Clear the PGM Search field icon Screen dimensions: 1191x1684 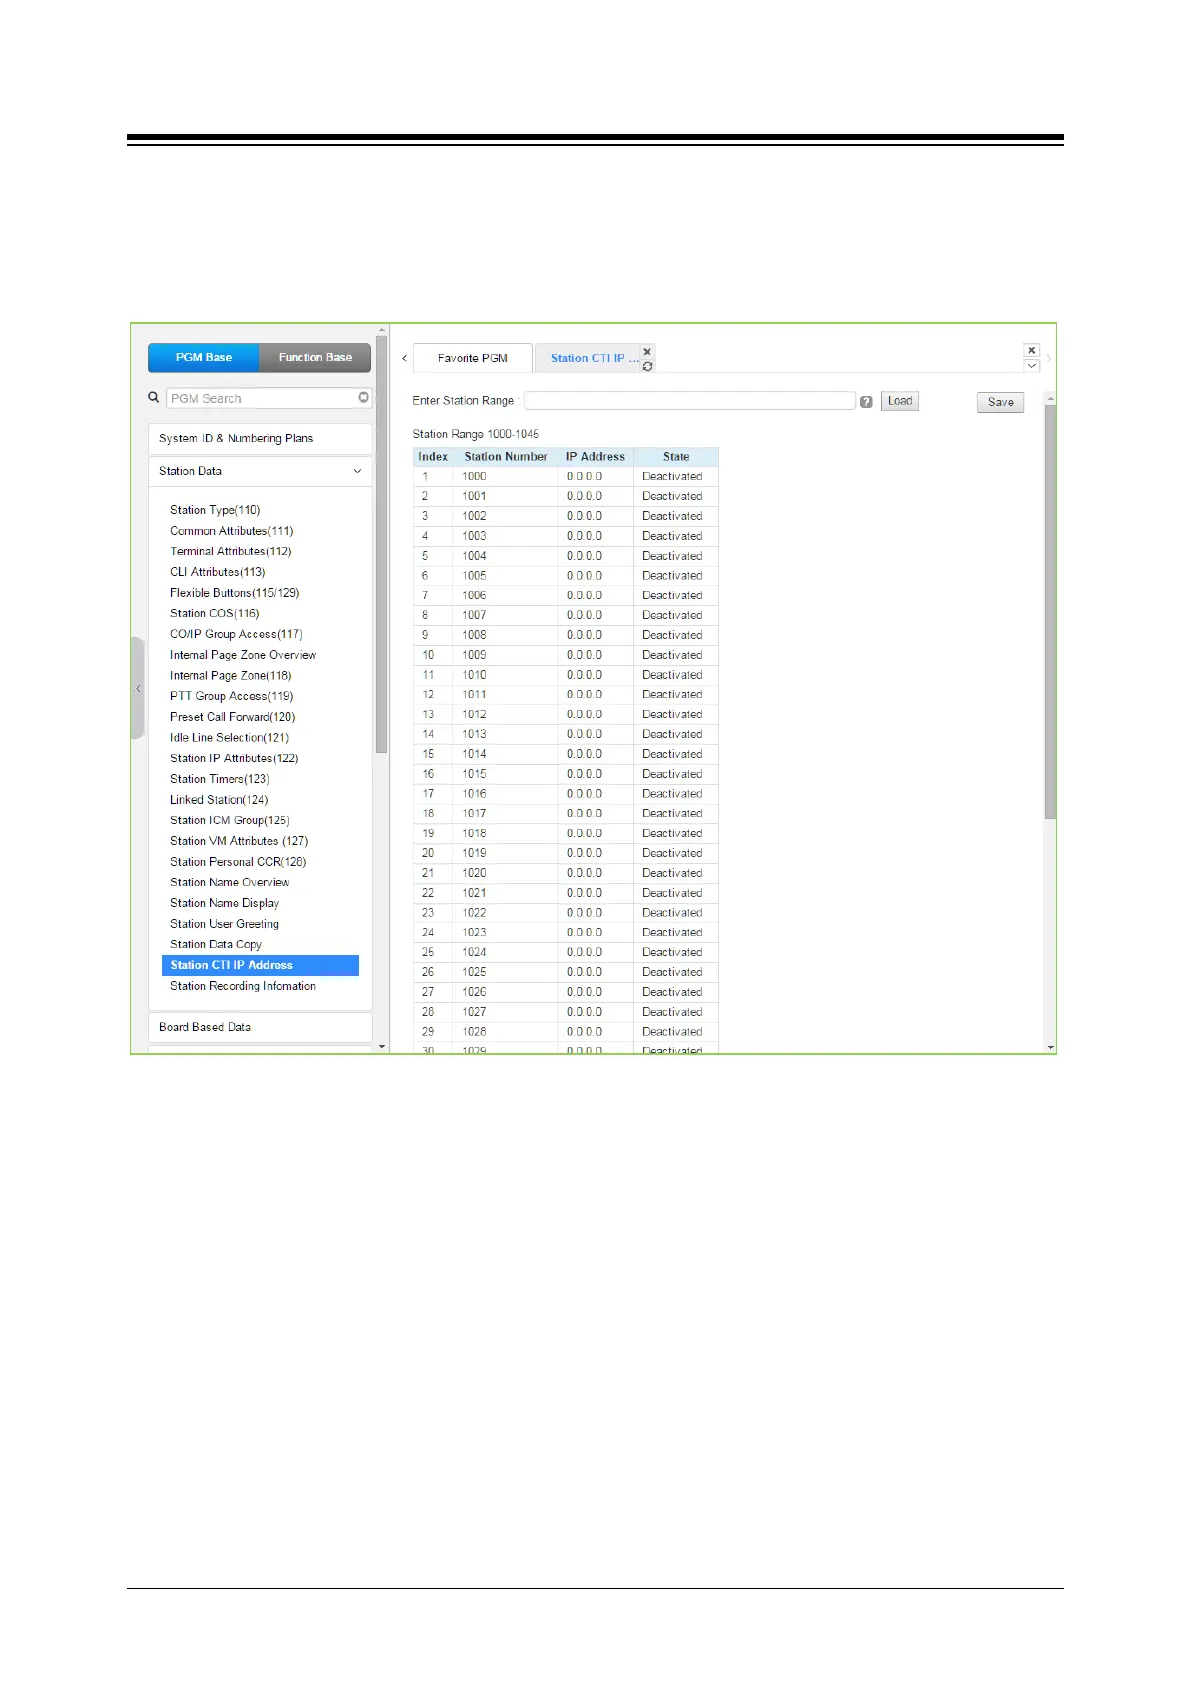pyautogui.click(x=363, y=398)
